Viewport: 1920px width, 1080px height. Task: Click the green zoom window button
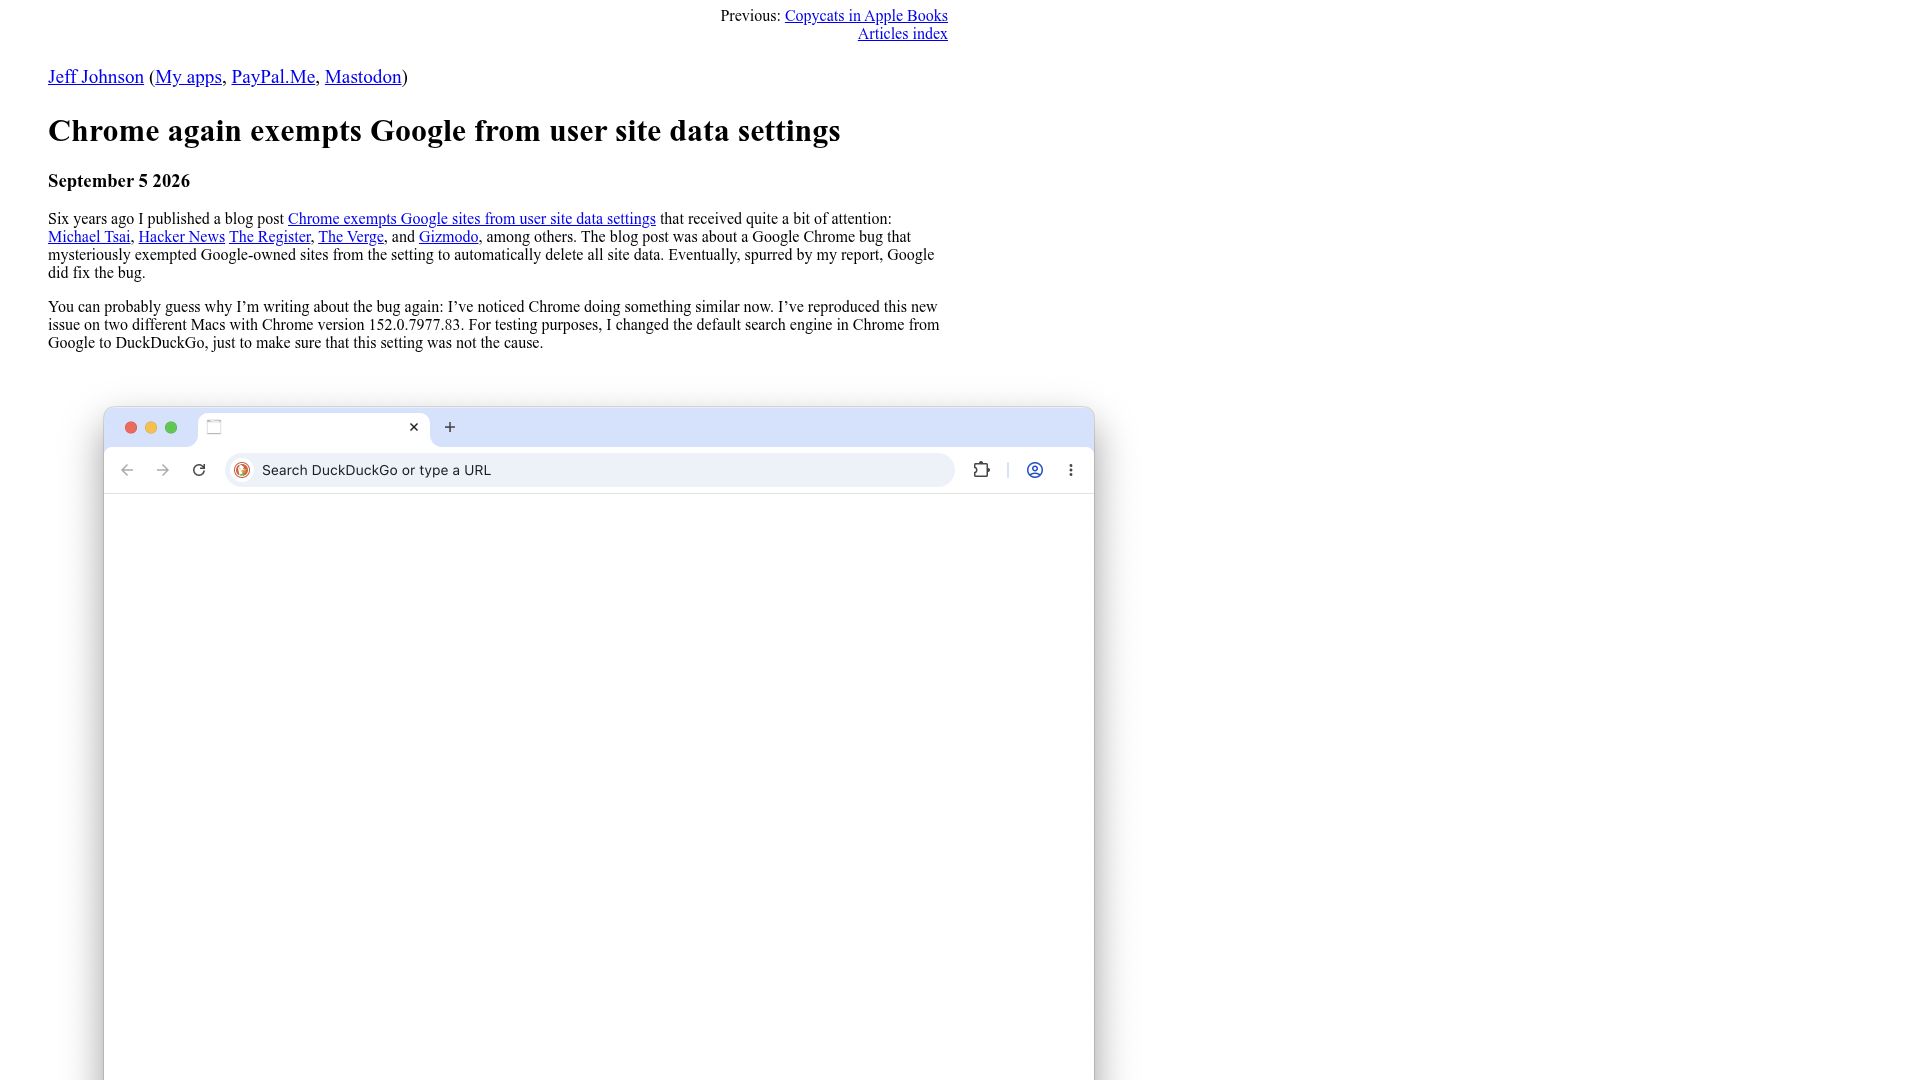point(171,427)
